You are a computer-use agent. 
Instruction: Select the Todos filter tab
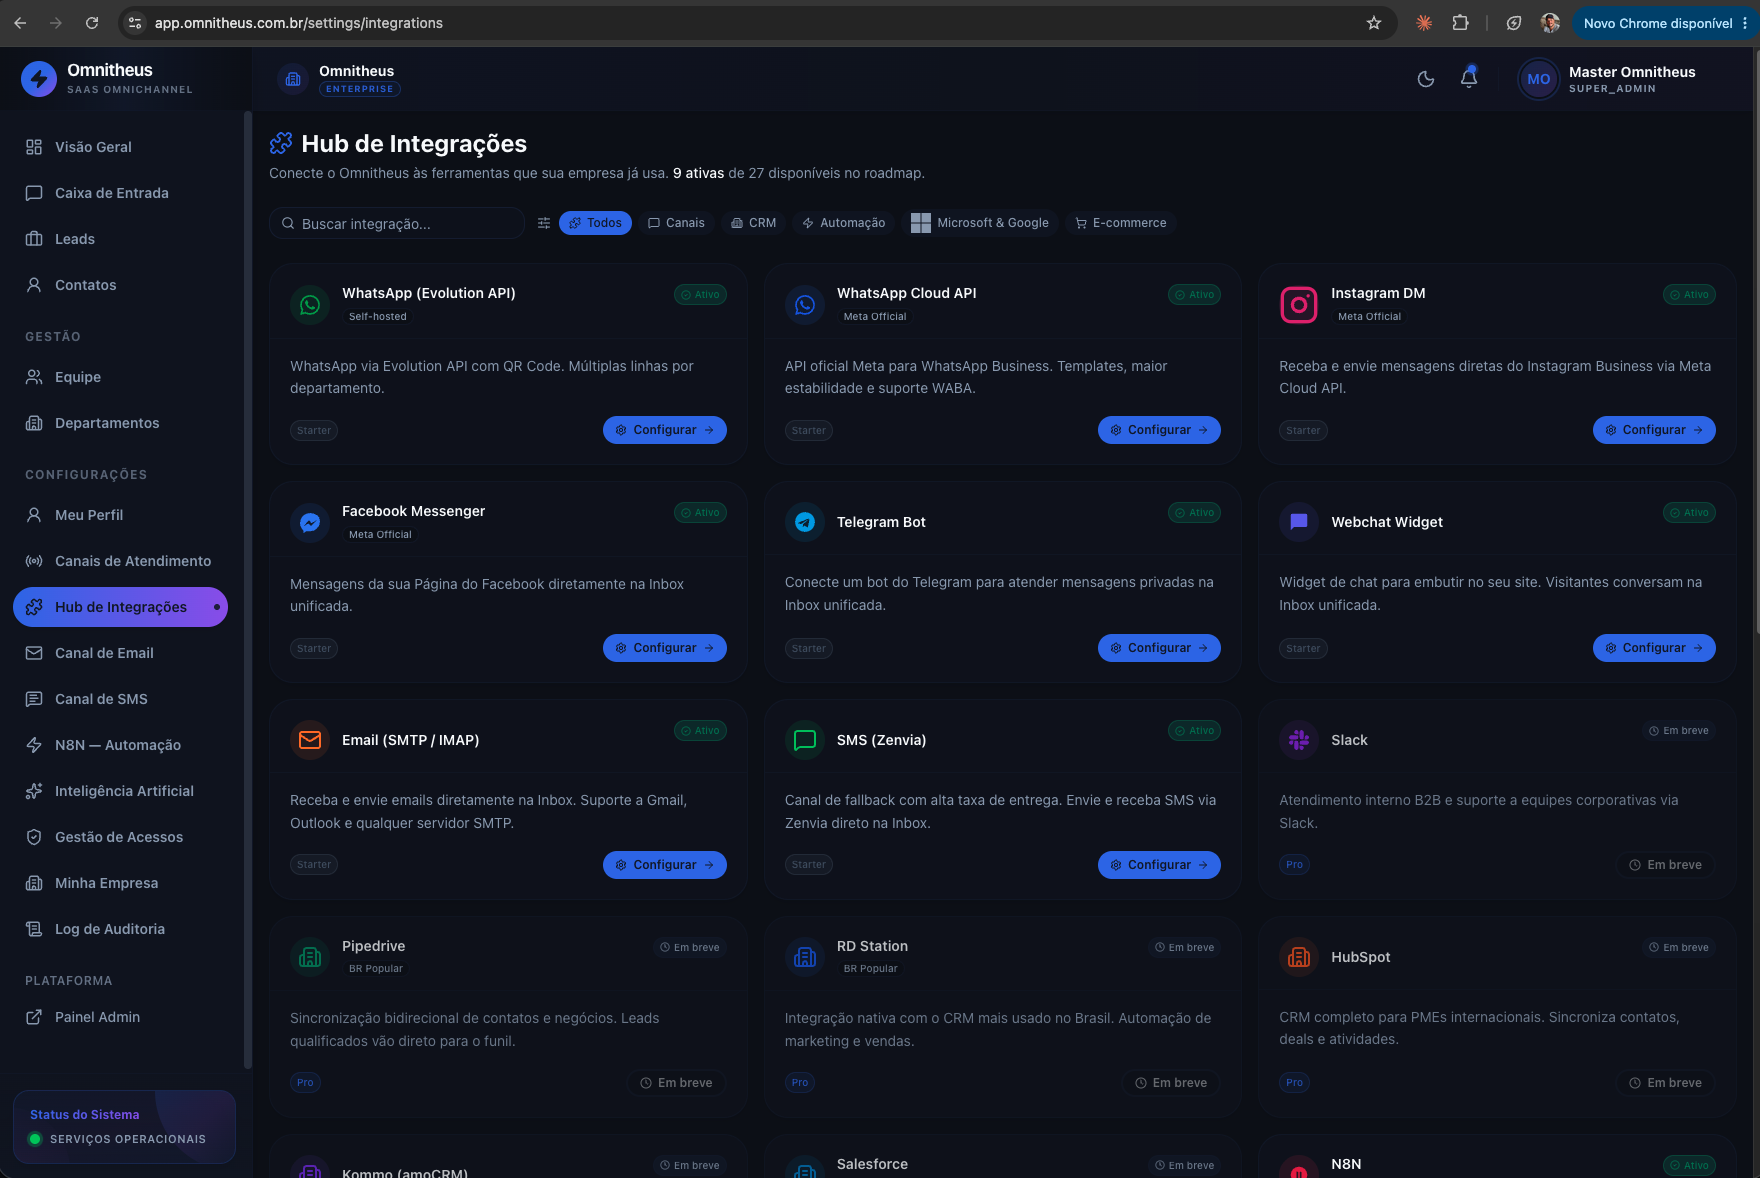point(595,223)
